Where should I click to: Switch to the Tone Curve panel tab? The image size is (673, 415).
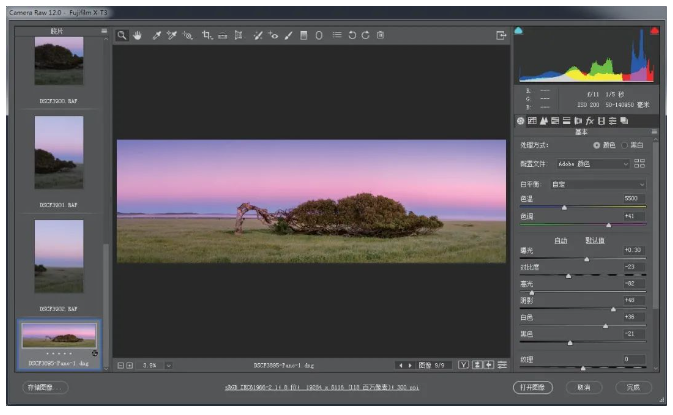pos(534,120)
